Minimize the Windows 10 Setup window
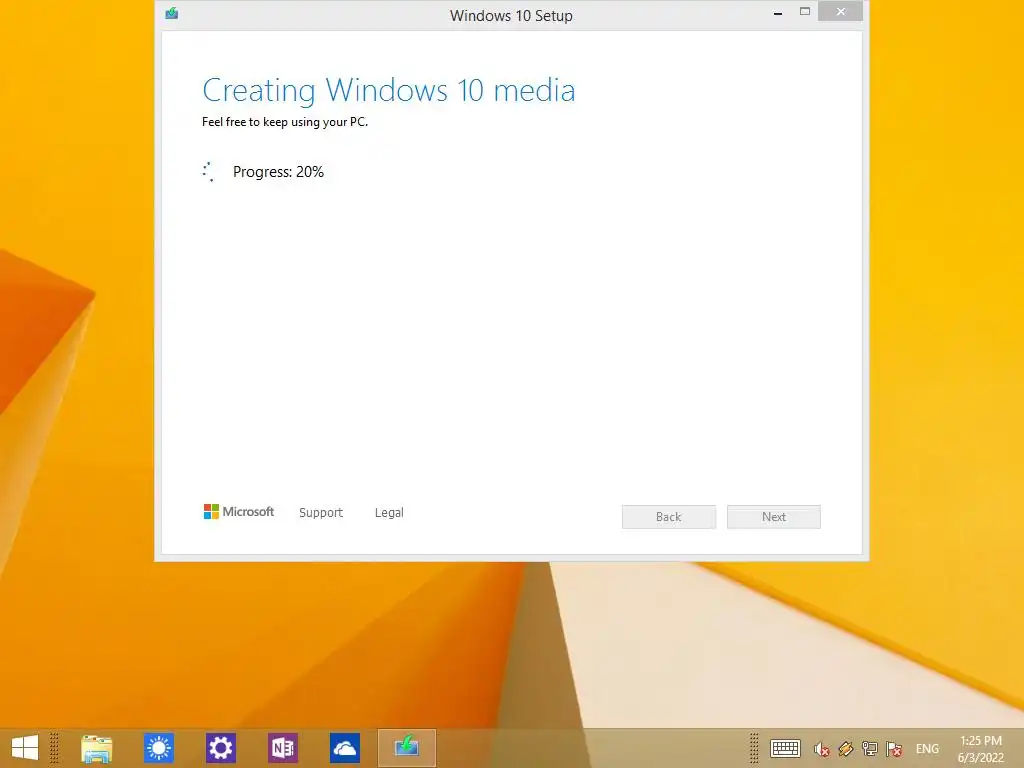Viewport: 1024px width, 768px height. coord(778,13)
